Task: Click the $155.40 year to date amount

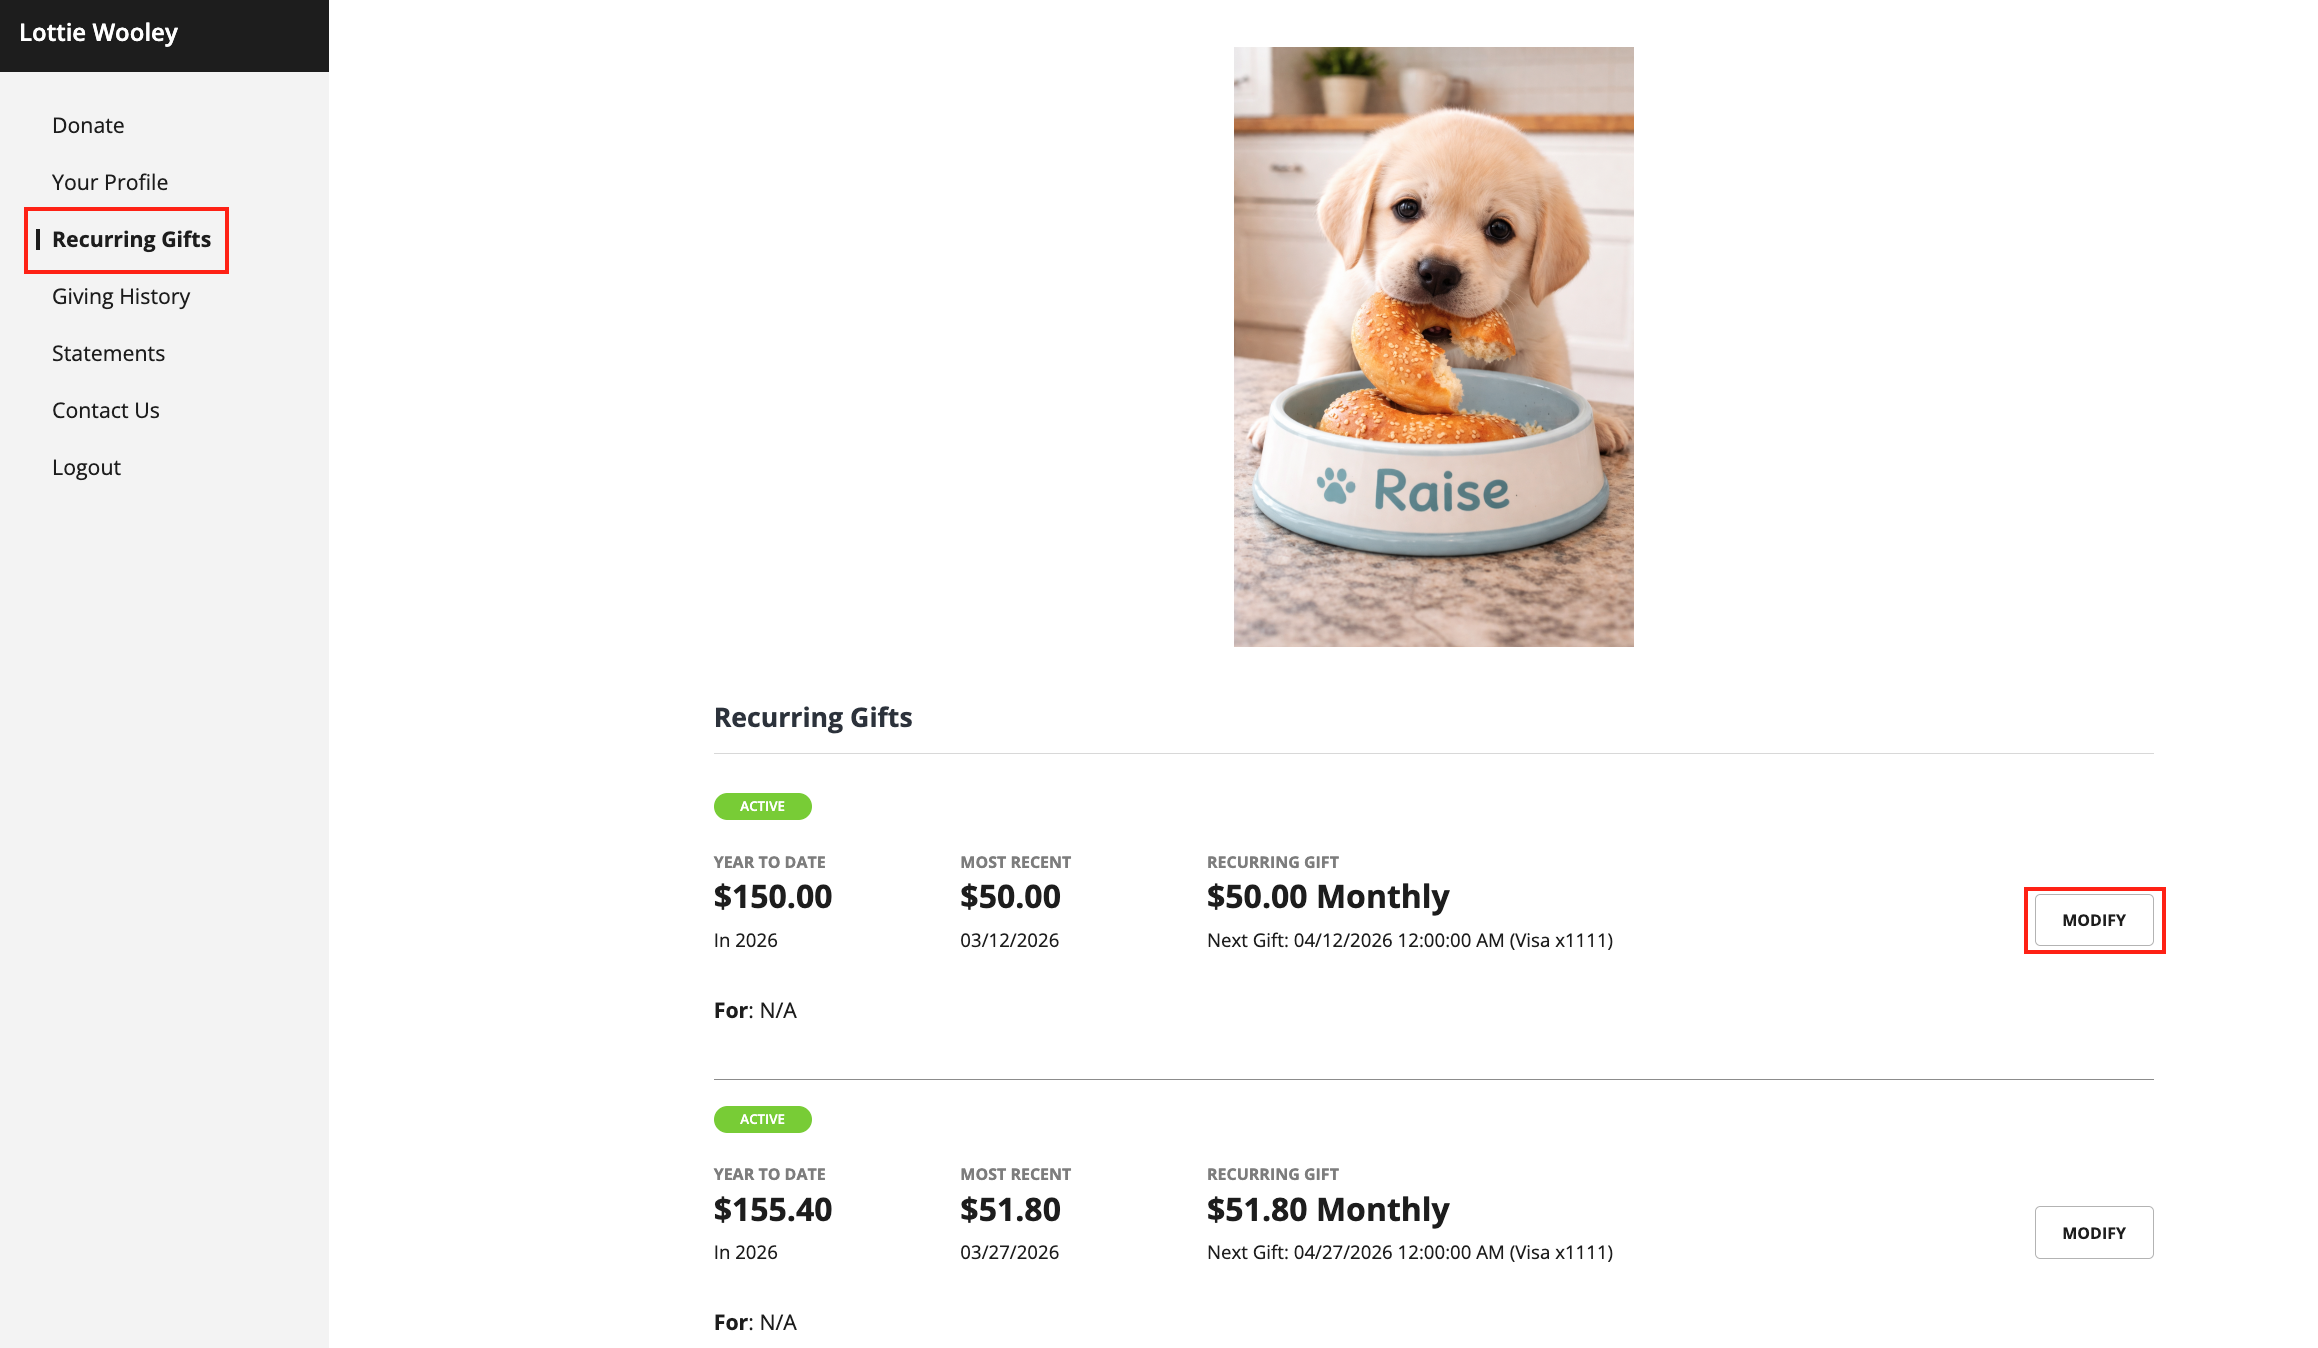Action: [x=773, y=1209]
